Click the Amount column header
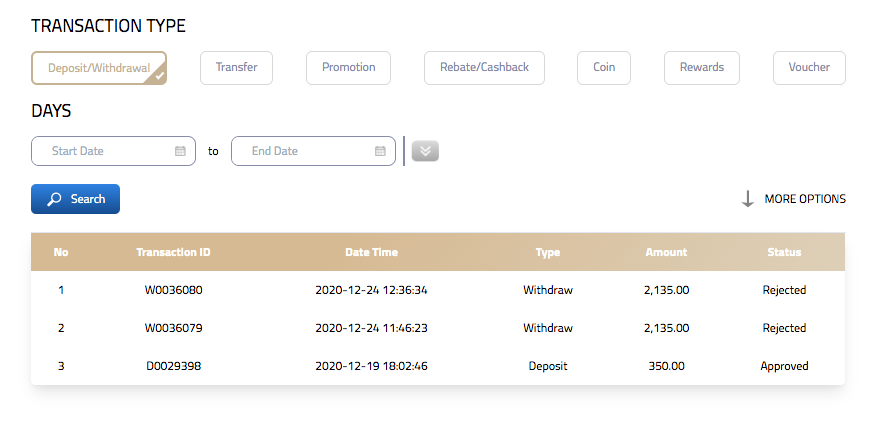Image resolution: width=870 pixels, height=437 pixels. click(666, 252)
